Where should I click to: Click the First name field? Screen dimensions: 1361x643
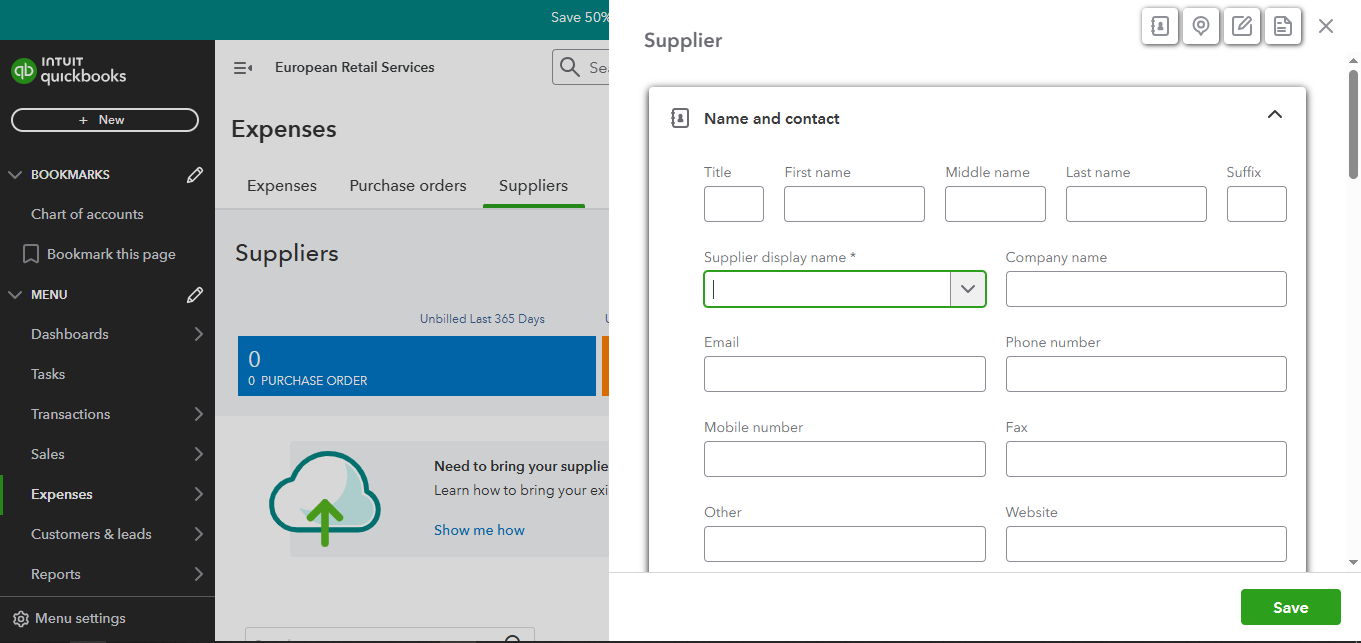pos(854,204)
